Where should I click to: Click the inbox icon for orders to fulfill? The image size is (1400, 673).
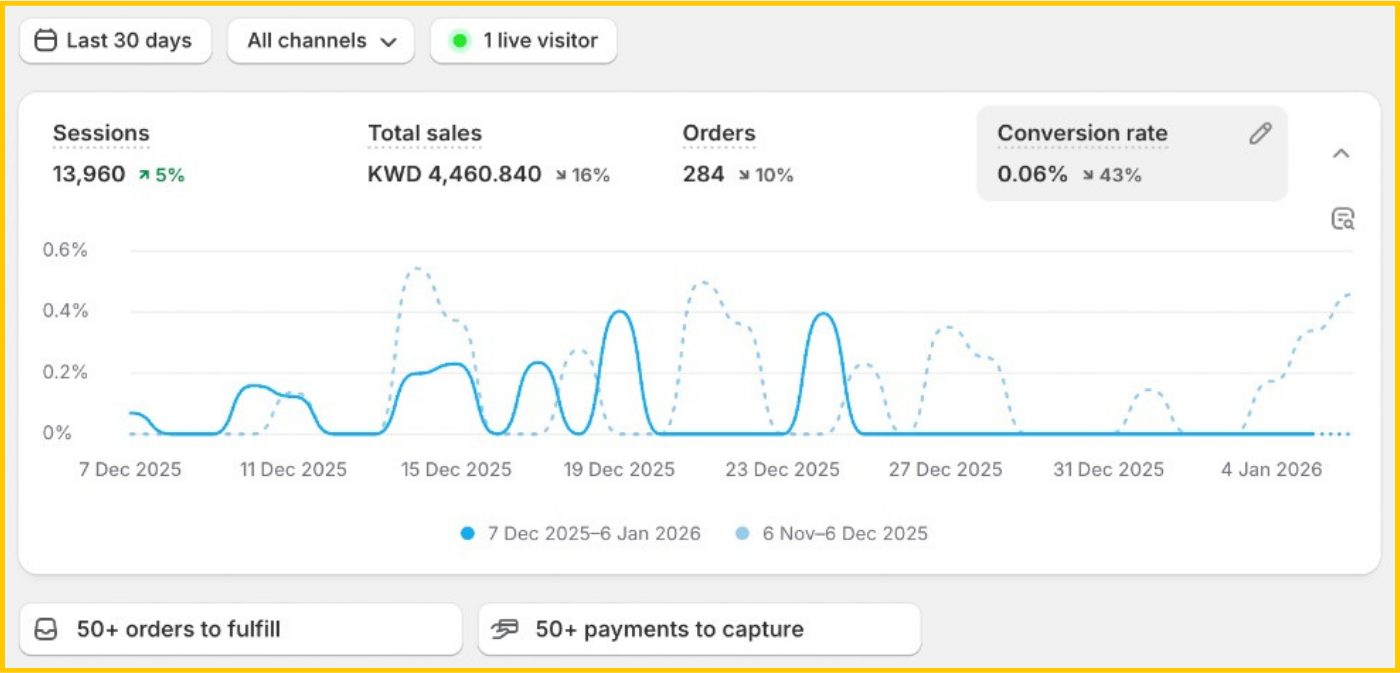pyautogui.click(x=47, y=630)
